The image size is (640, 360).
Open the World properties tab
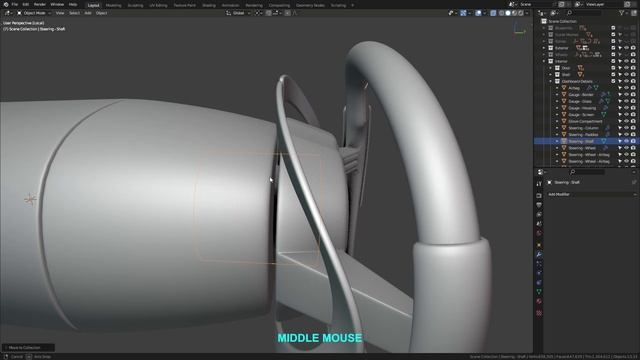tap(539, 233)
